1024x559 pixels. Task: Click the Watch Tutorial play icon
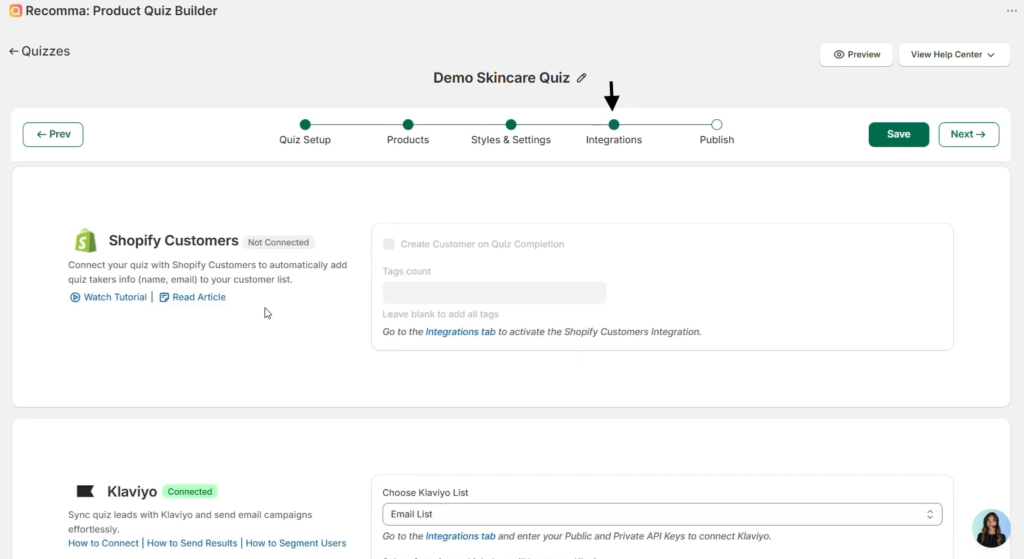click(75, 297)
